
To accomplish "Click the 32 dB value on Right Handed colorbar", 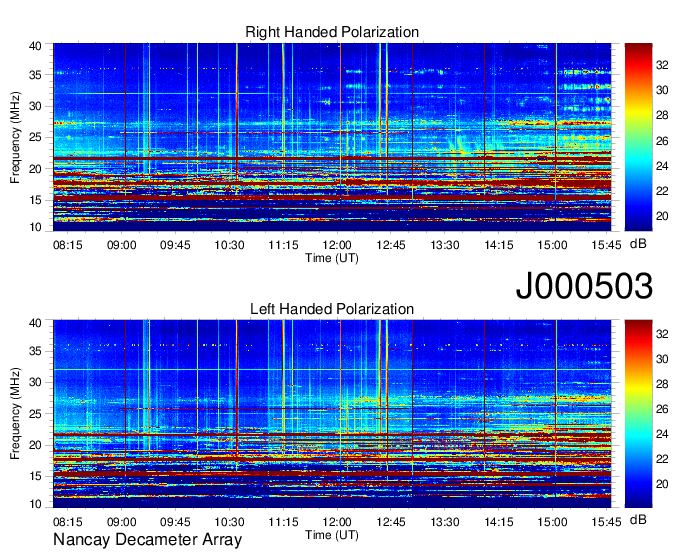I will [x=662, y=65].
